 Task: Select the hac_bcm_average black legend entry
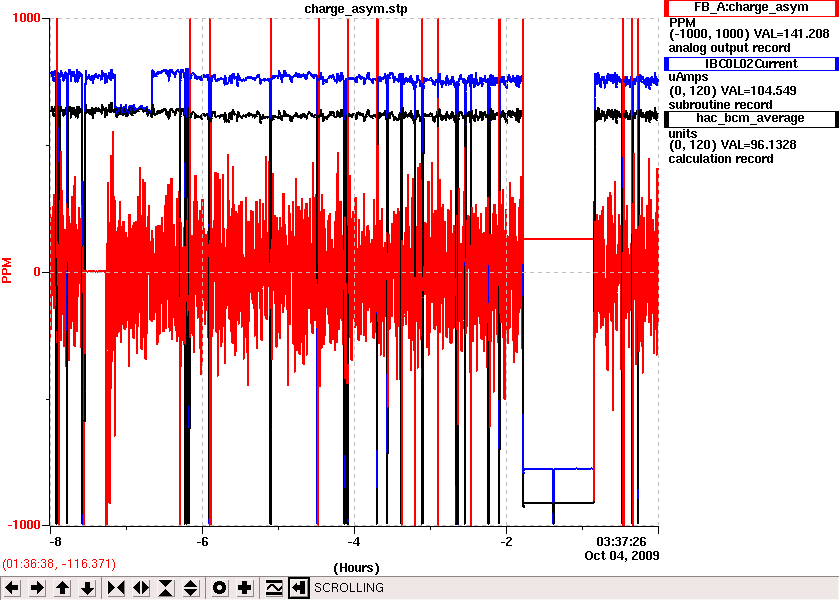point(751,118)
